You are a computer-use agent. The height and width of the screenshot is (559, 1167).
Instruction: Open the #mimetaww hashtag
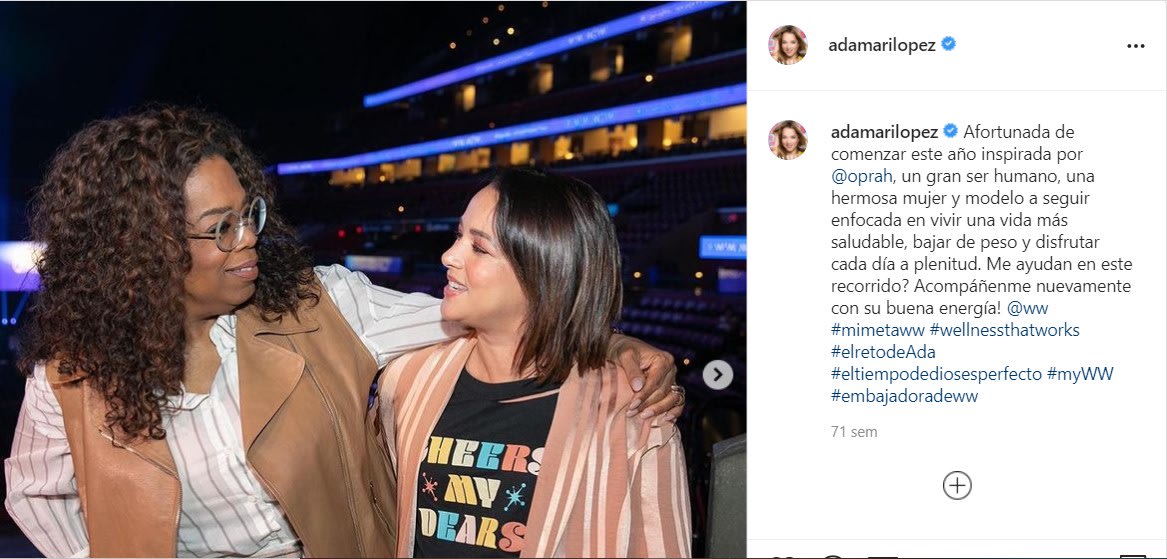pos(877,330)
